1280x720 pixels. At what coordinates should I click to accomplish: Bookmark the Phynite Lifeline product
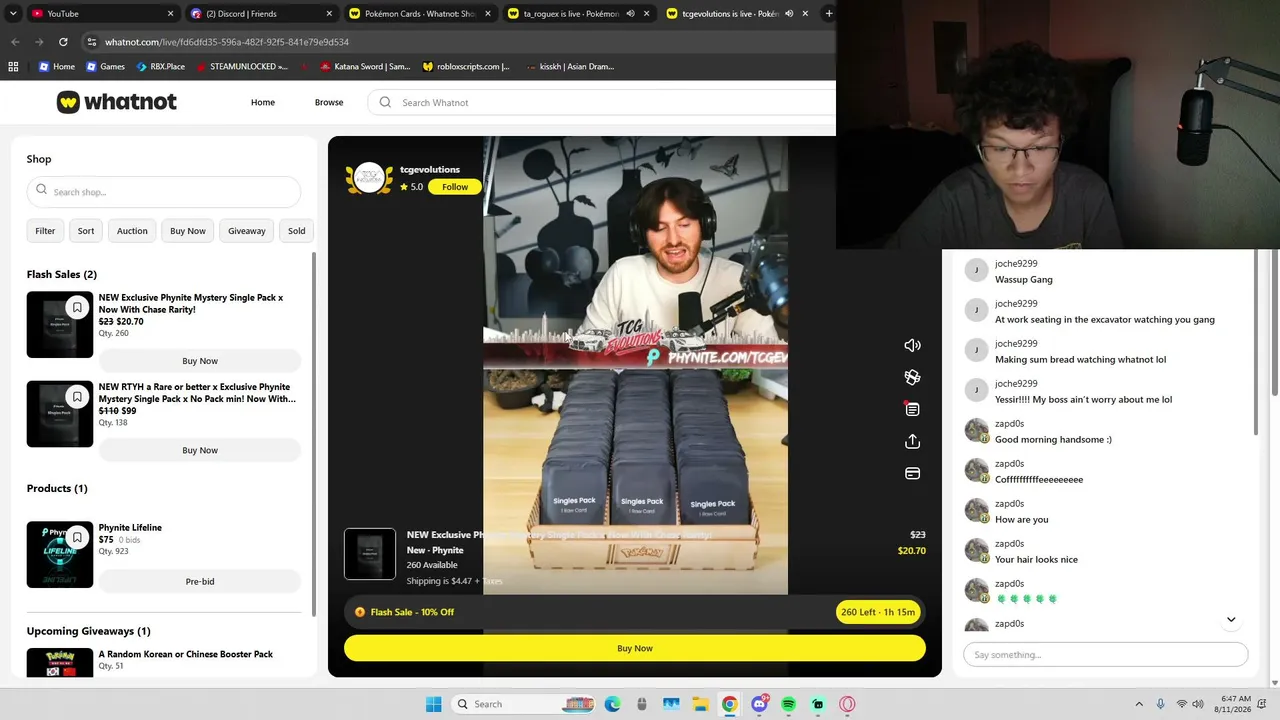[77, 537]
